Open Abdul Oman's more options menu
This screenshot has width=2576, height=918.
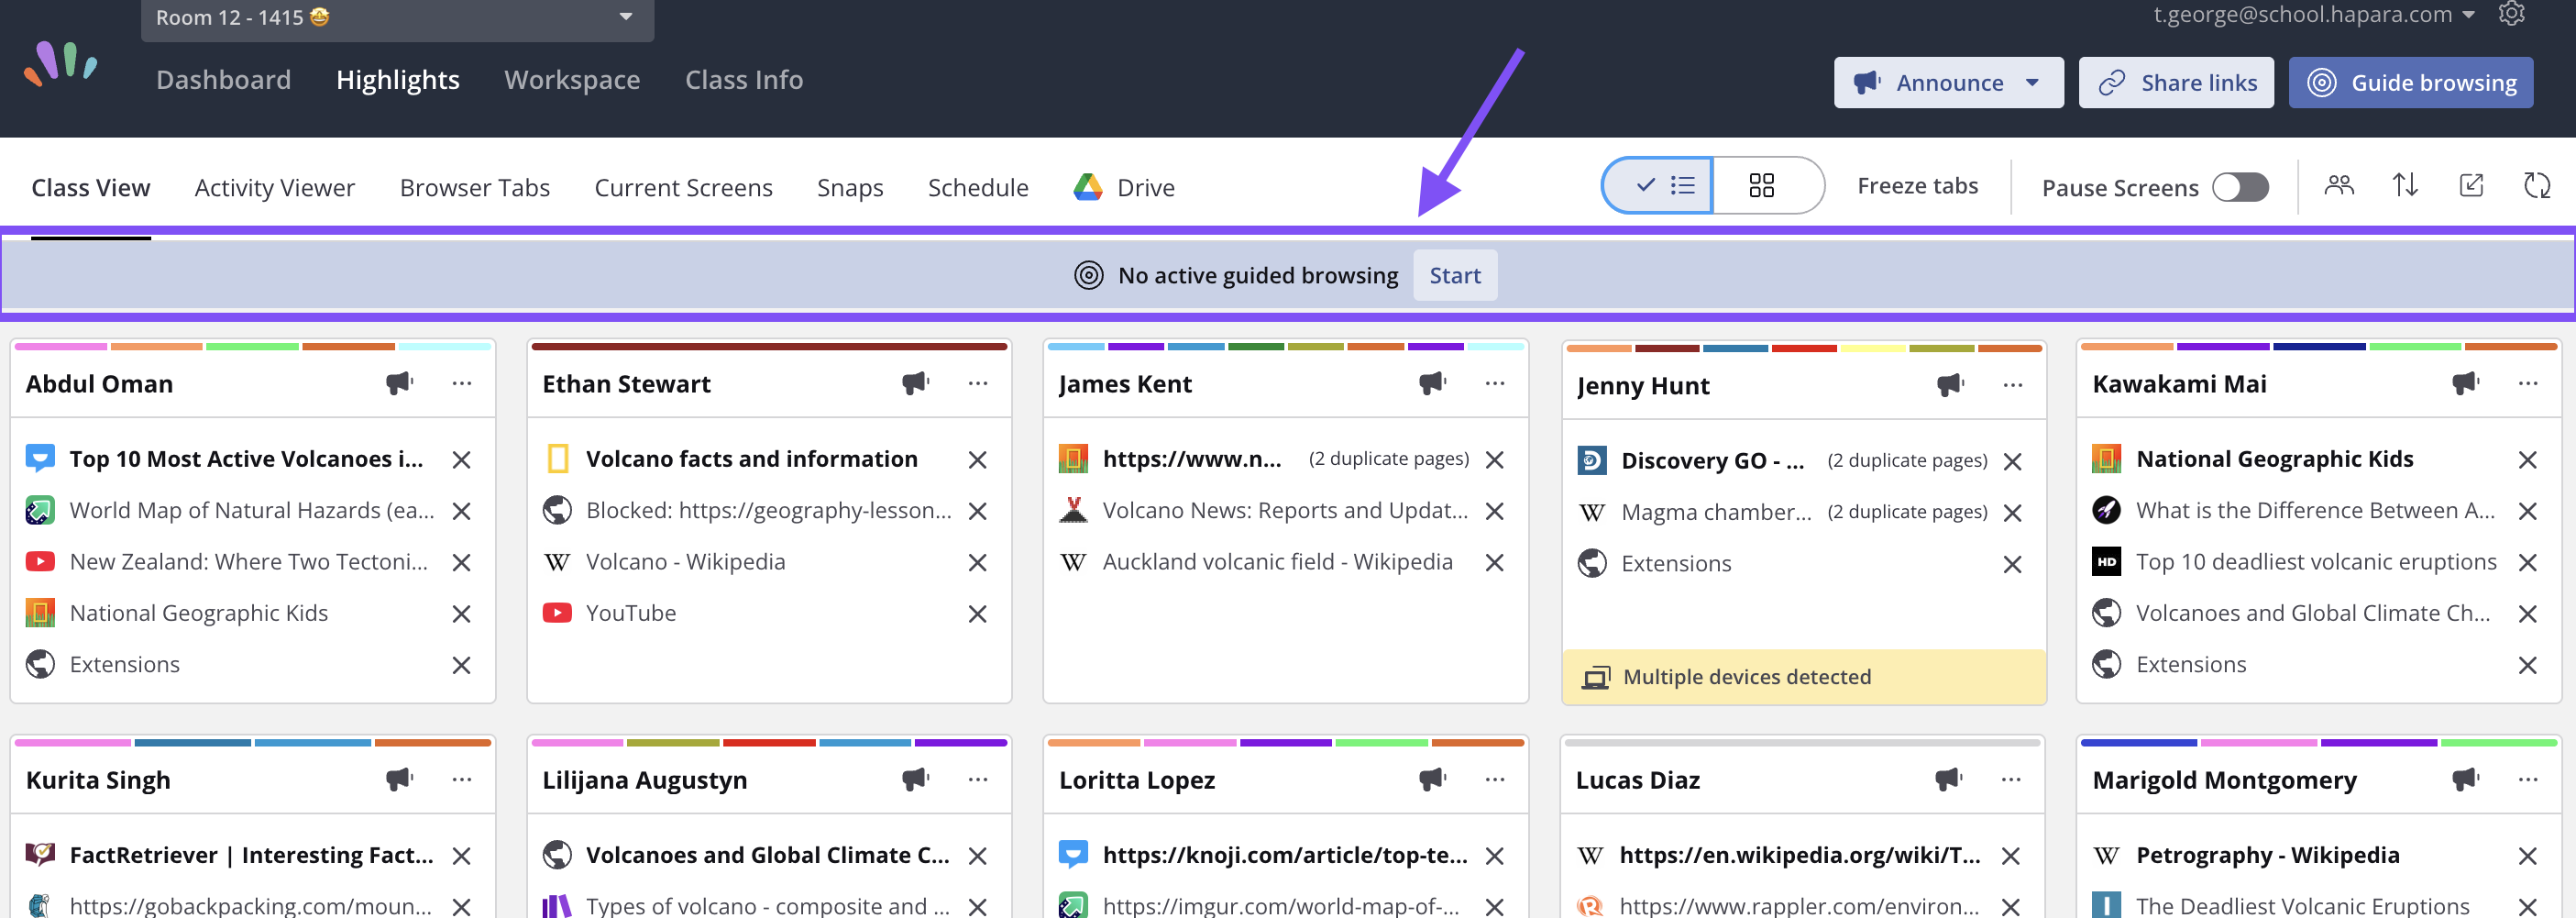tap(461, 383)
